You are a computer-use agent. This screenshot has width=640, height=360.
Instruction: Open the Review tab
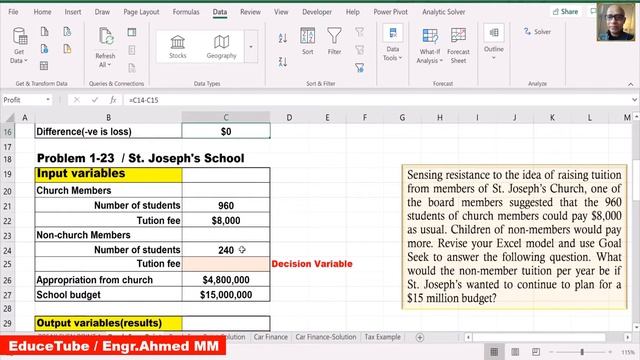250,12
